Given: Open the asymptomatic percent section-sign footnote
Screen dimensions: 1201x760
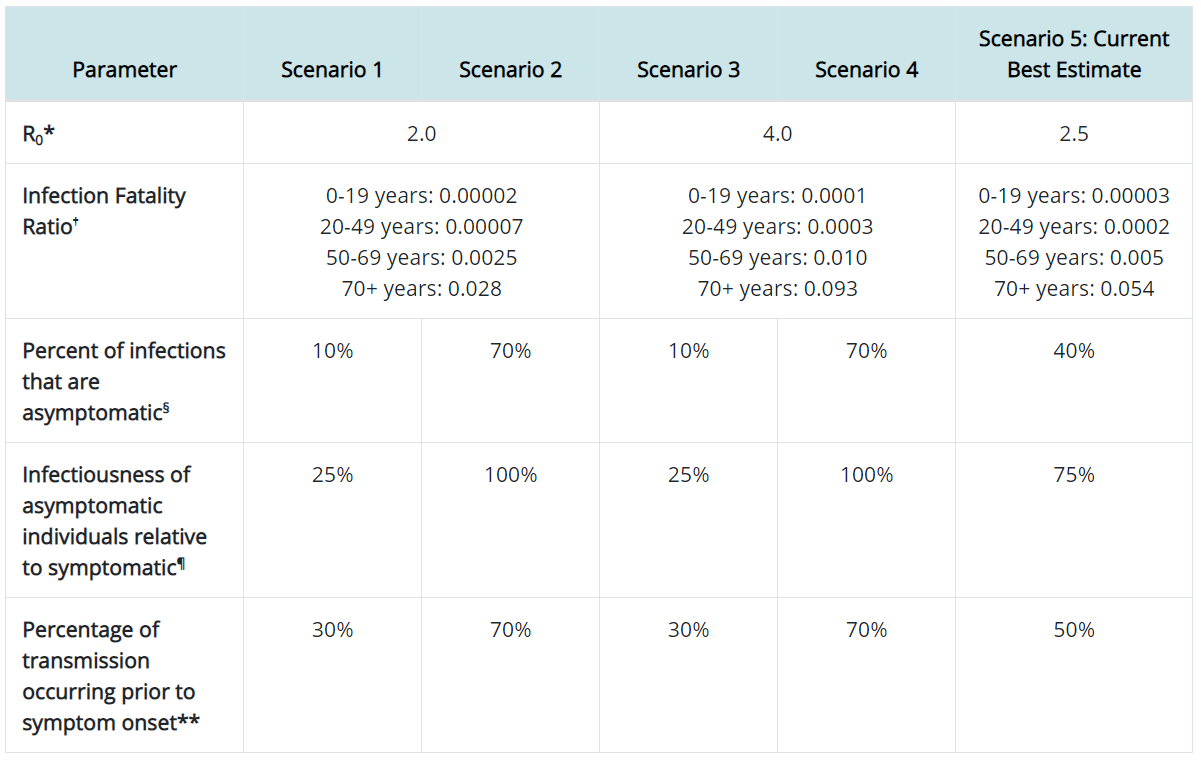Looking at the screenshot, I should 165,408.
